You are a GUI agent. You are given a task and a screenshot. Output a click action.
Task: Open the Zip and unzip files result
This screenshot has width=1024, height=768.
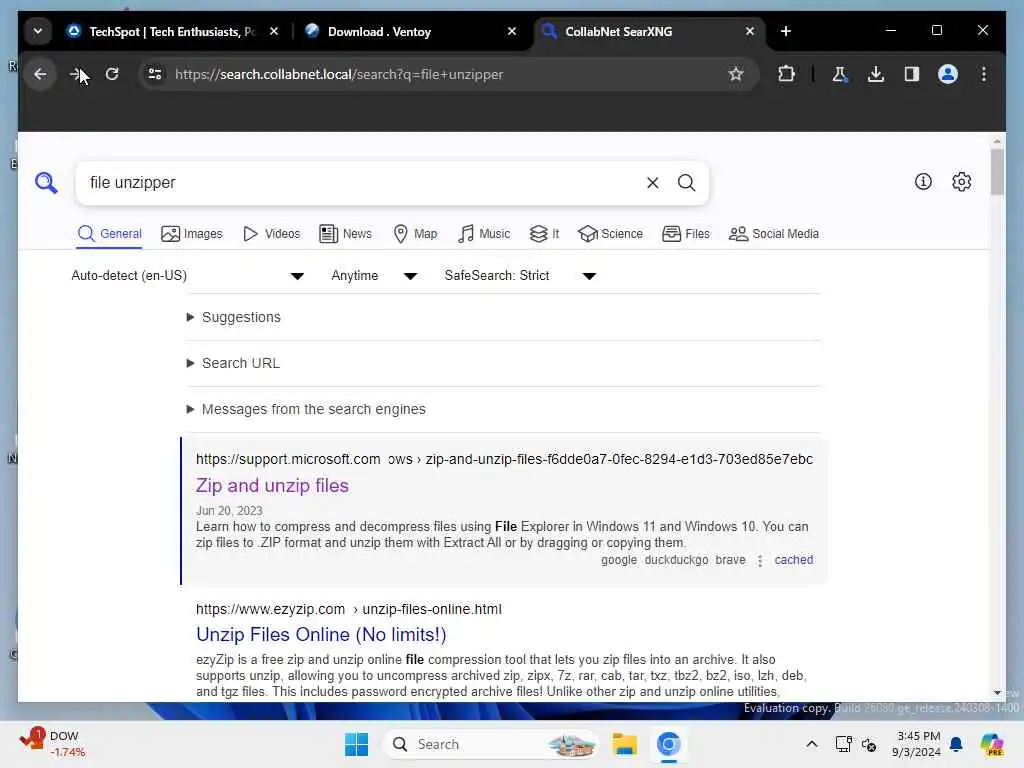(272, 486)
